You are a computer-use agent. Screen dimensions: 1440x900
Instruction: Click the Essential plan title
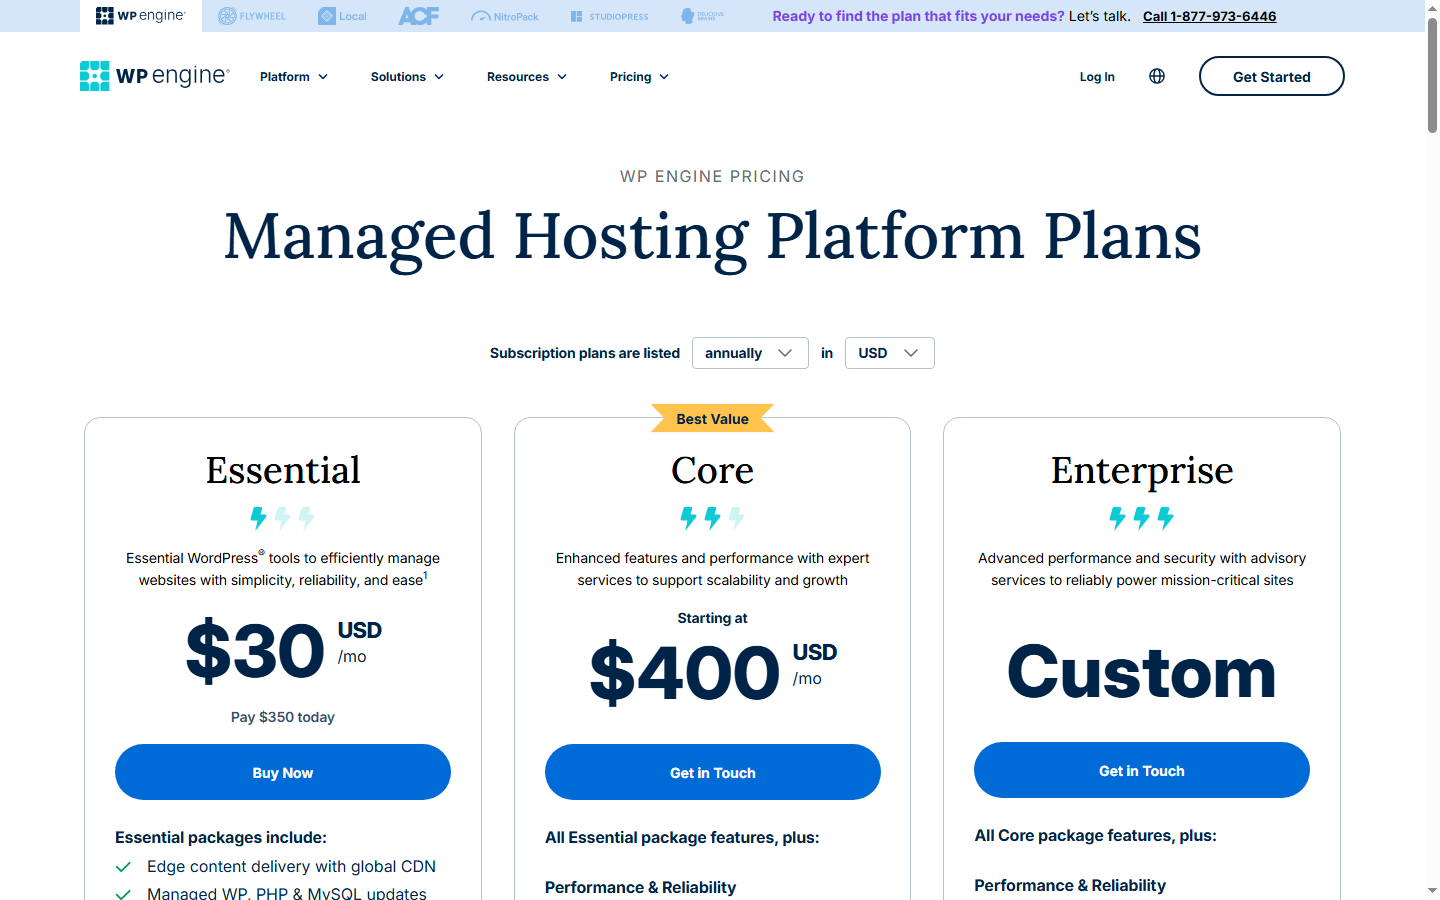pos(283,470)
